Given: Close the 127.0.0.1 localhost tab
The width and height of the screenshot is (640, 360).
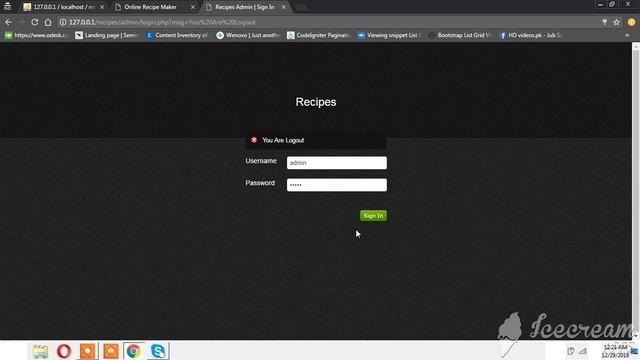Looking at the screenshot, I should click(x=102, y=7).
